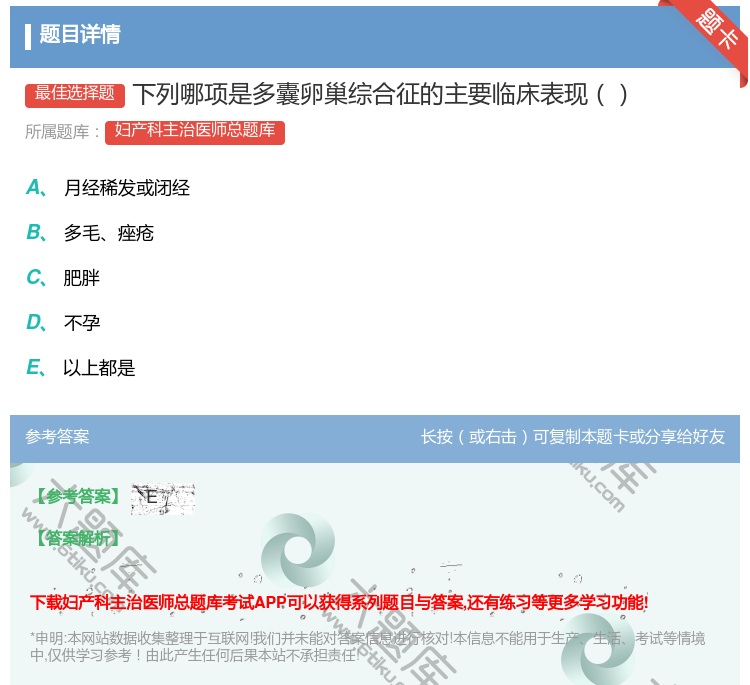Viewport: 750px width, 685px height.
Task: Select option letter C
Action: (34, 277)
